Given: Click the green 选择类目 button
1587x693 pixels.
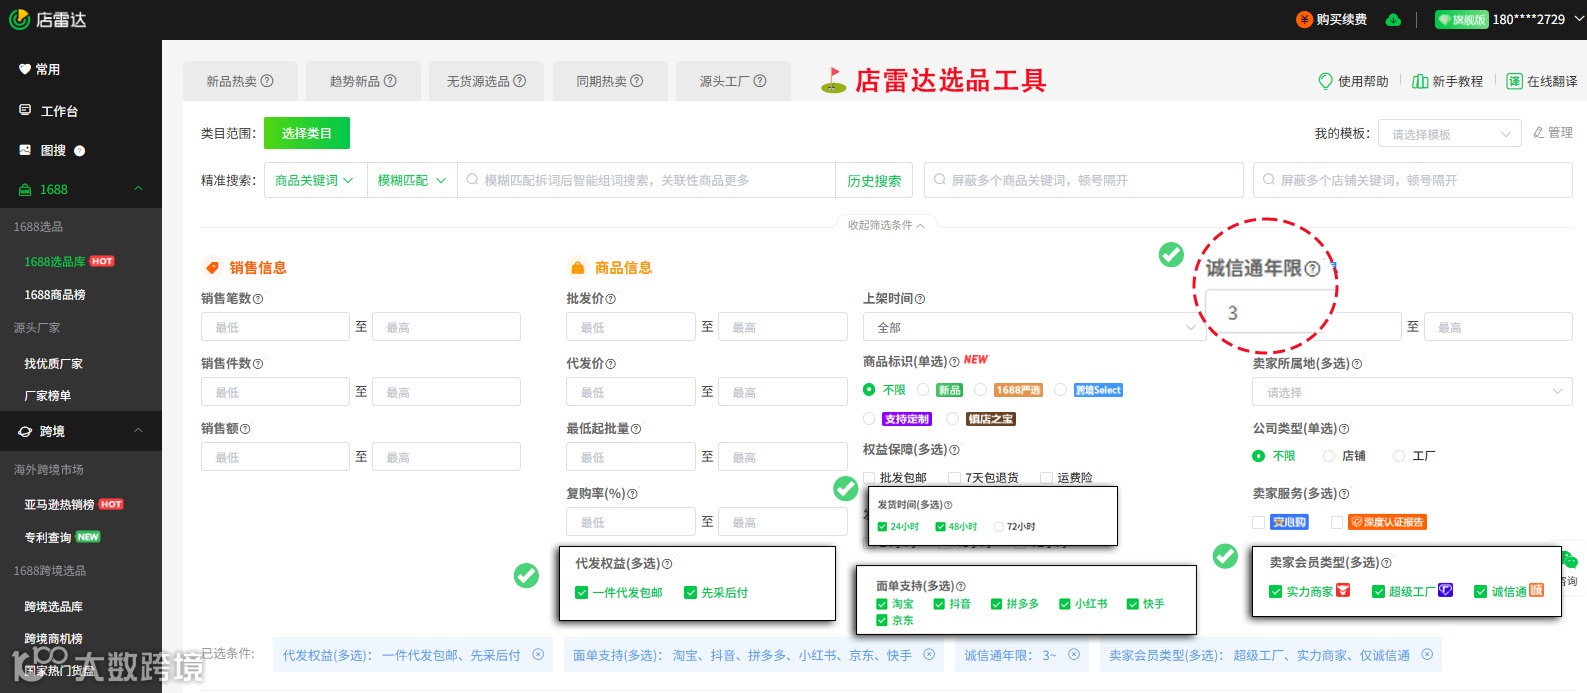Looking at the screenshot, I should (307, 133).
